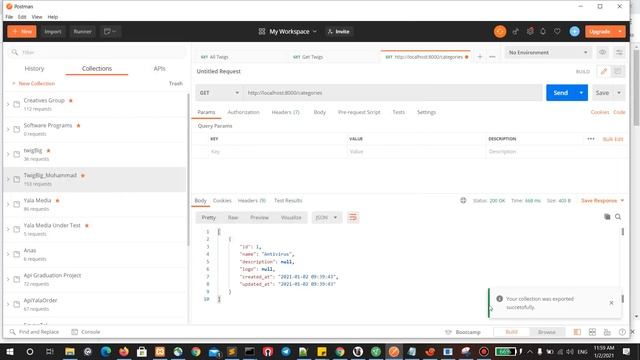Expand the Creatives Group collection

tap(8, 104)
